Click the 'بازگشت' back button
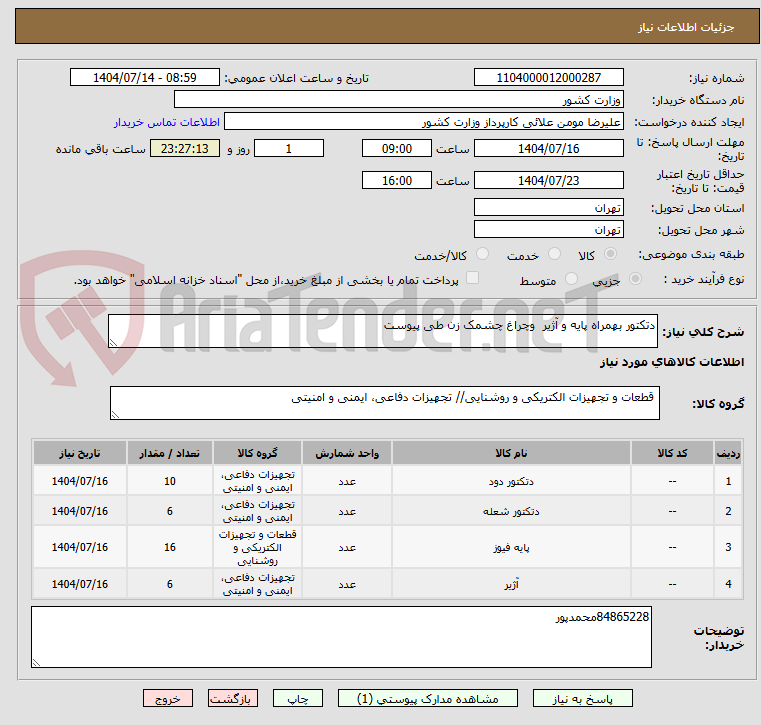This screenshot has height=725, width=761. [232, 699]
